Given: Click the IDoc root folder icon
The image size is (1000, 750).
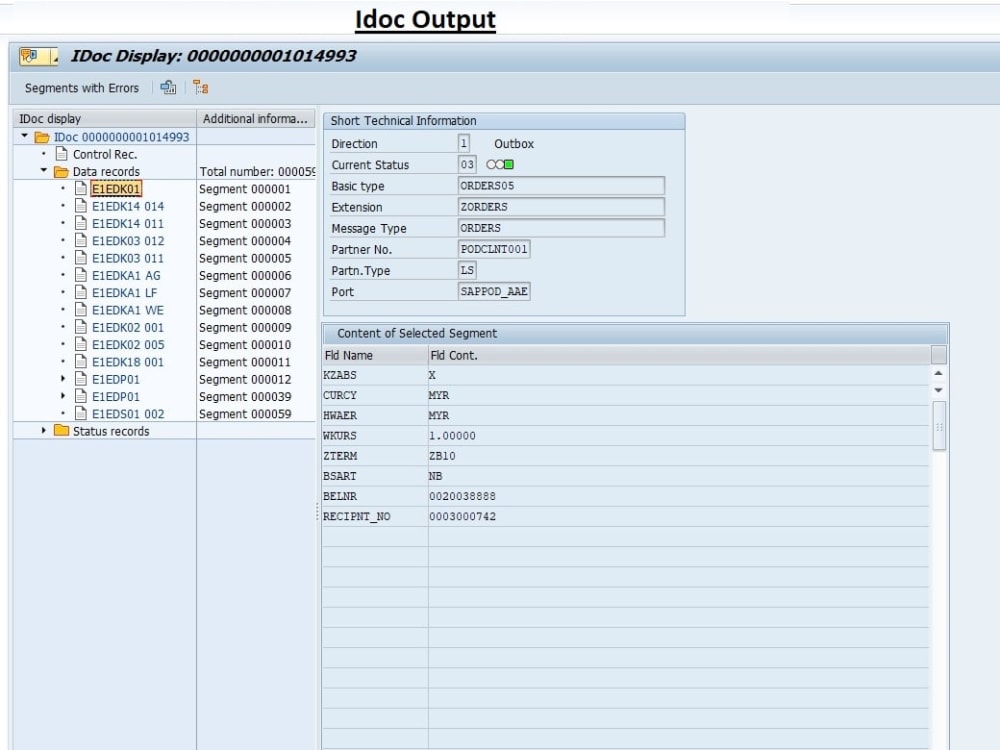Looking at the screenshot, I should click(44, 137).
